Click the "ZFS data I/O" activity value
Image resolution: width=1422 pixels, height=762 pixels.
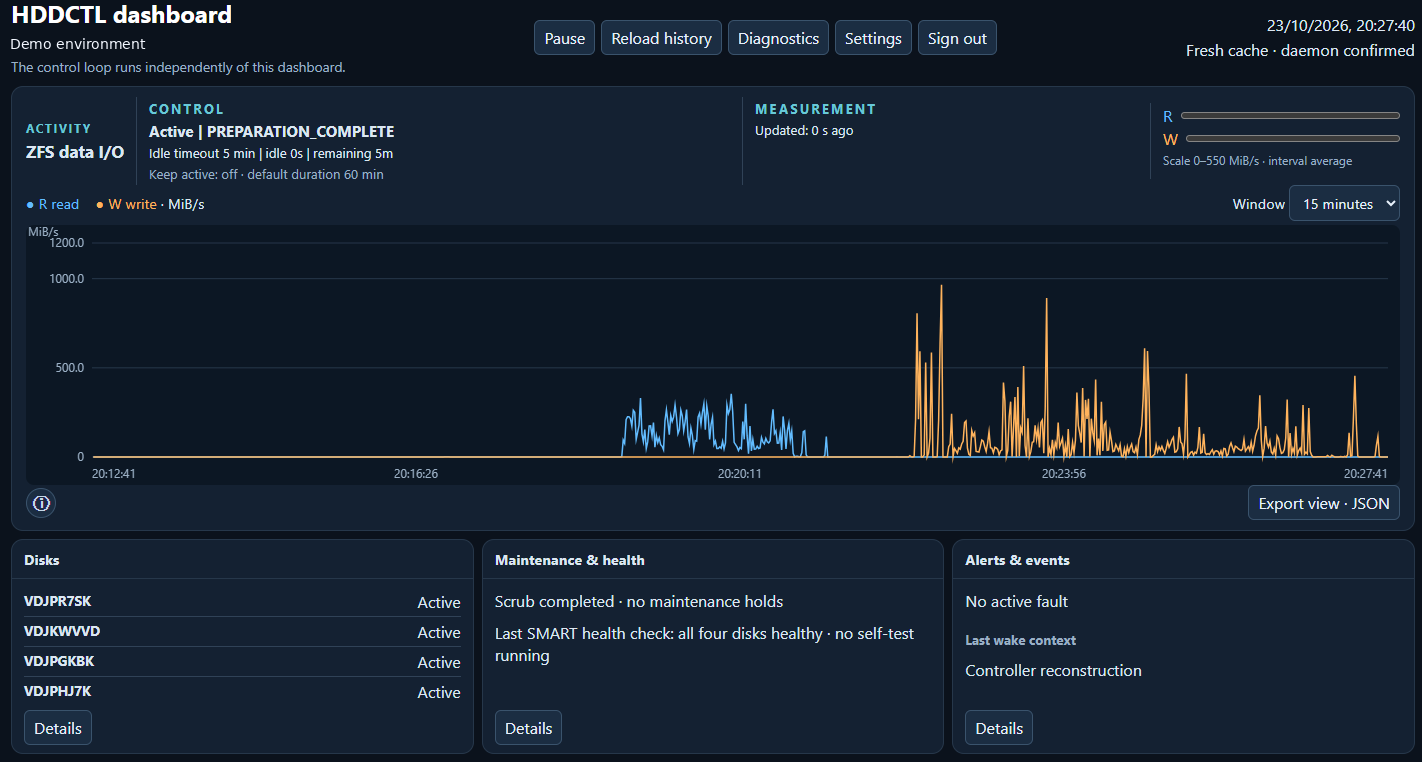tap(75, 152)
